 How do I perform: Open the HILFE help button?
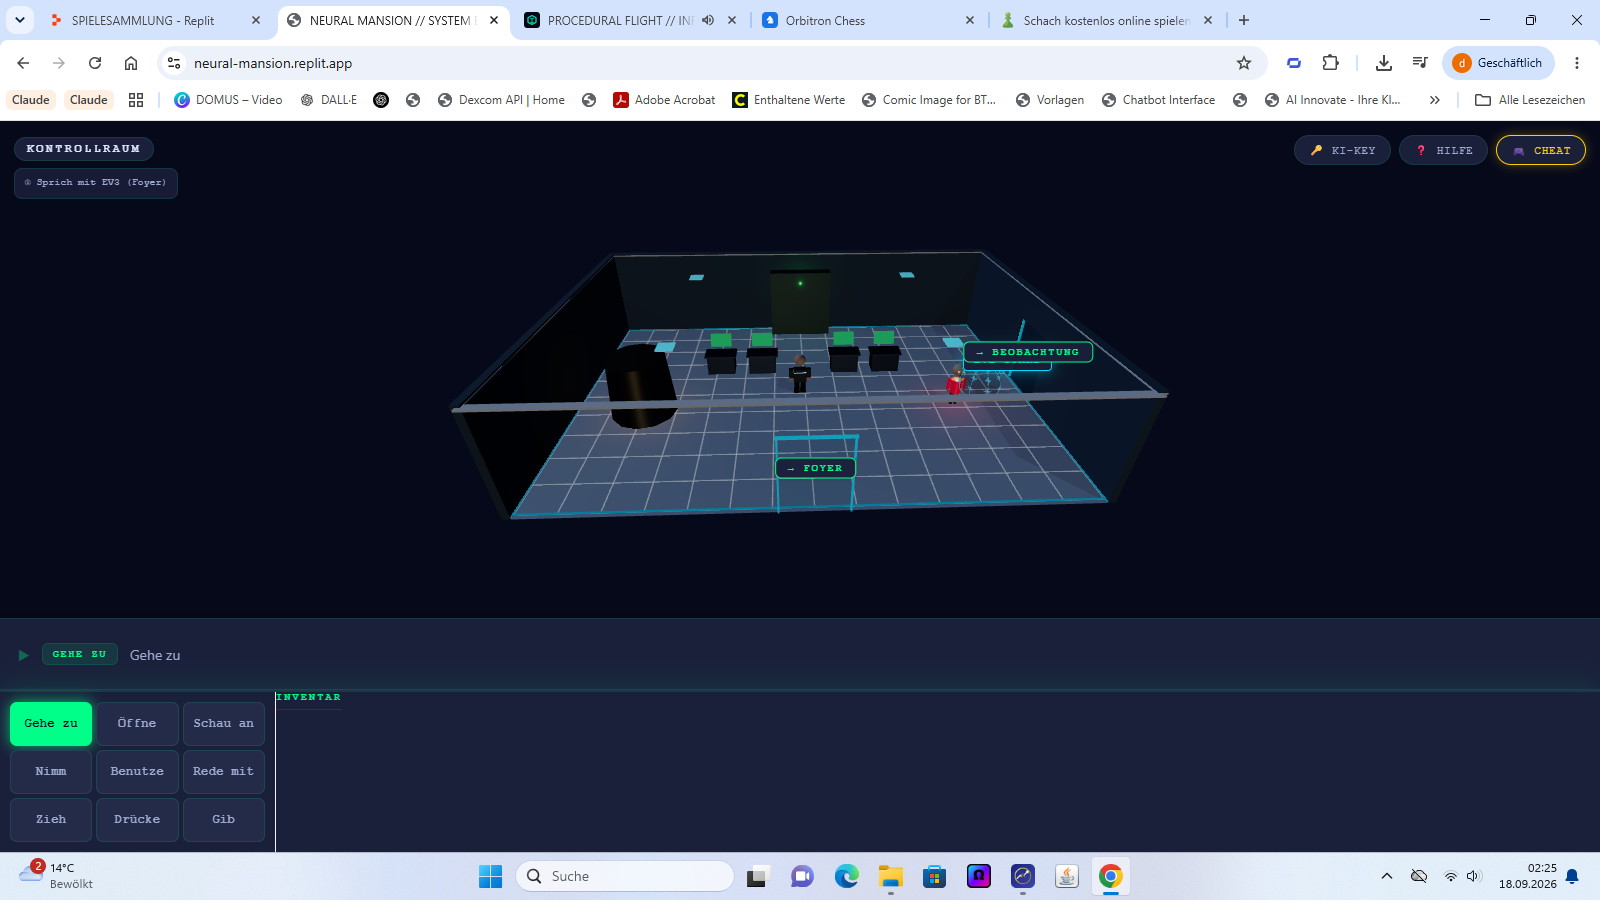pyautogui.click(x=1444, y=150)
